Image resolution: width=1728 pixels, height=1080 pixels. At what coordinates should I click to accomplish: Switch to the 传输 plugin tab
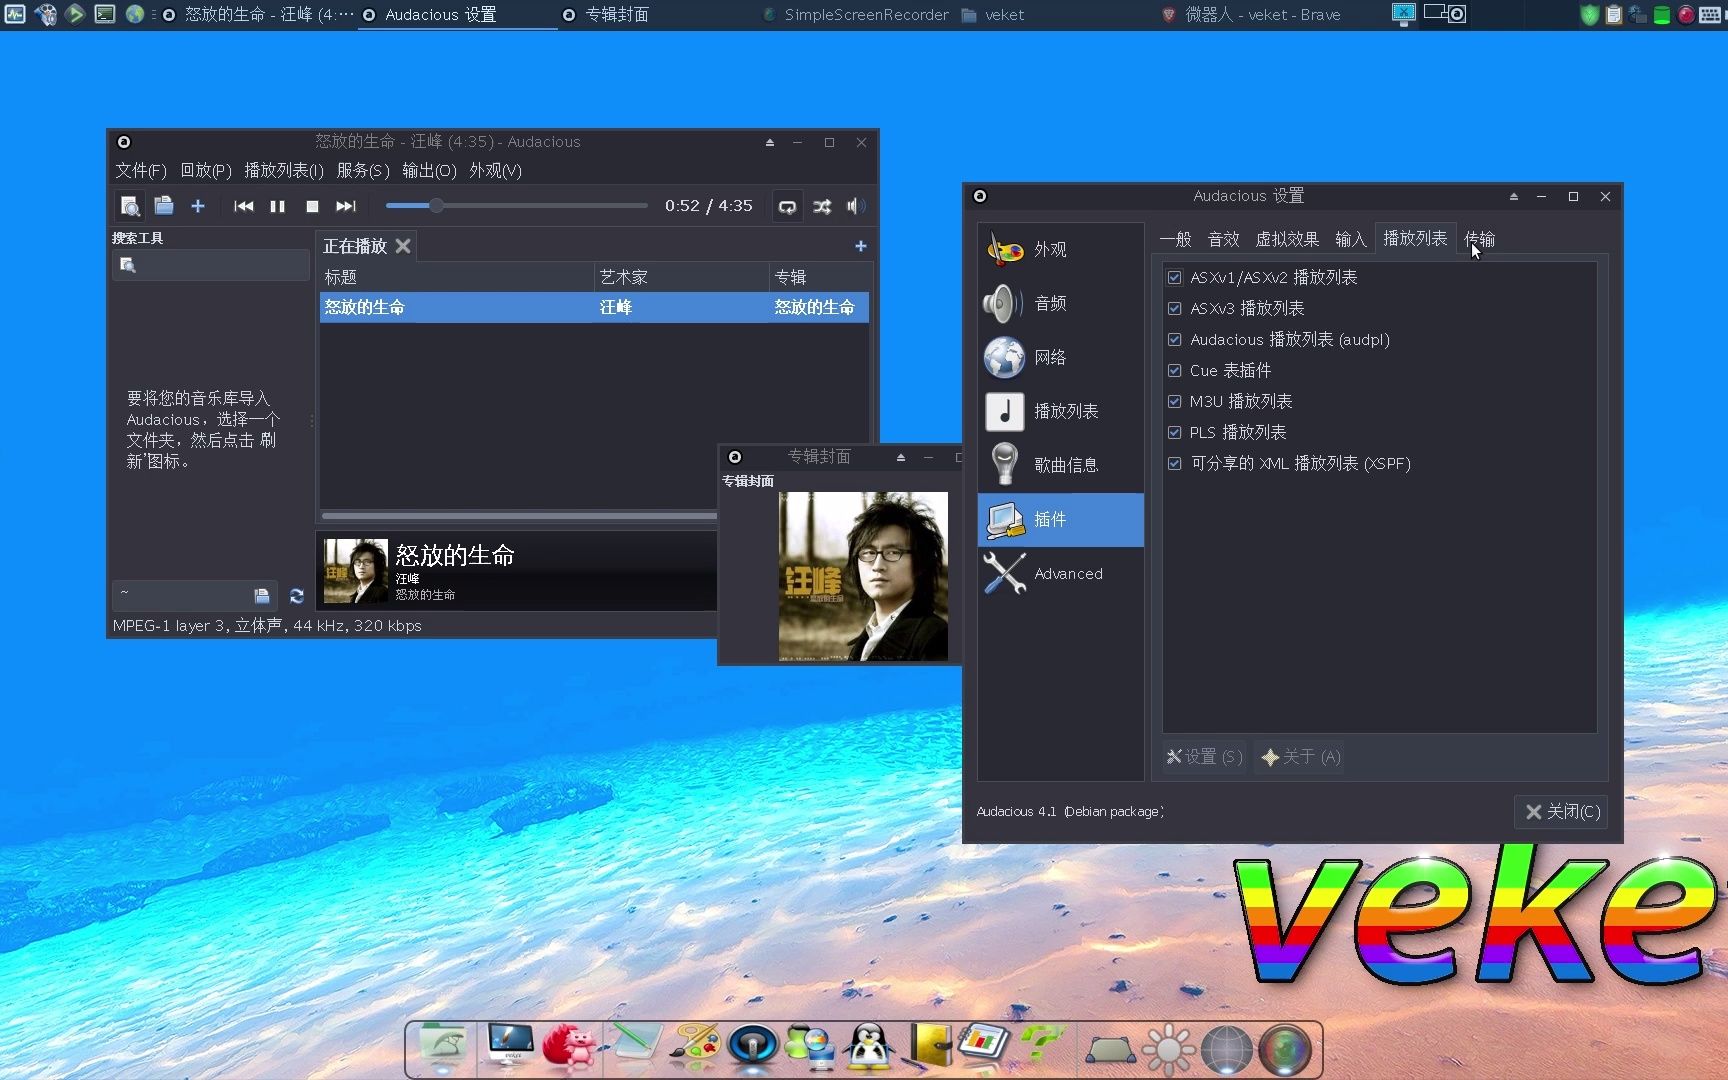pos(1480,239)
